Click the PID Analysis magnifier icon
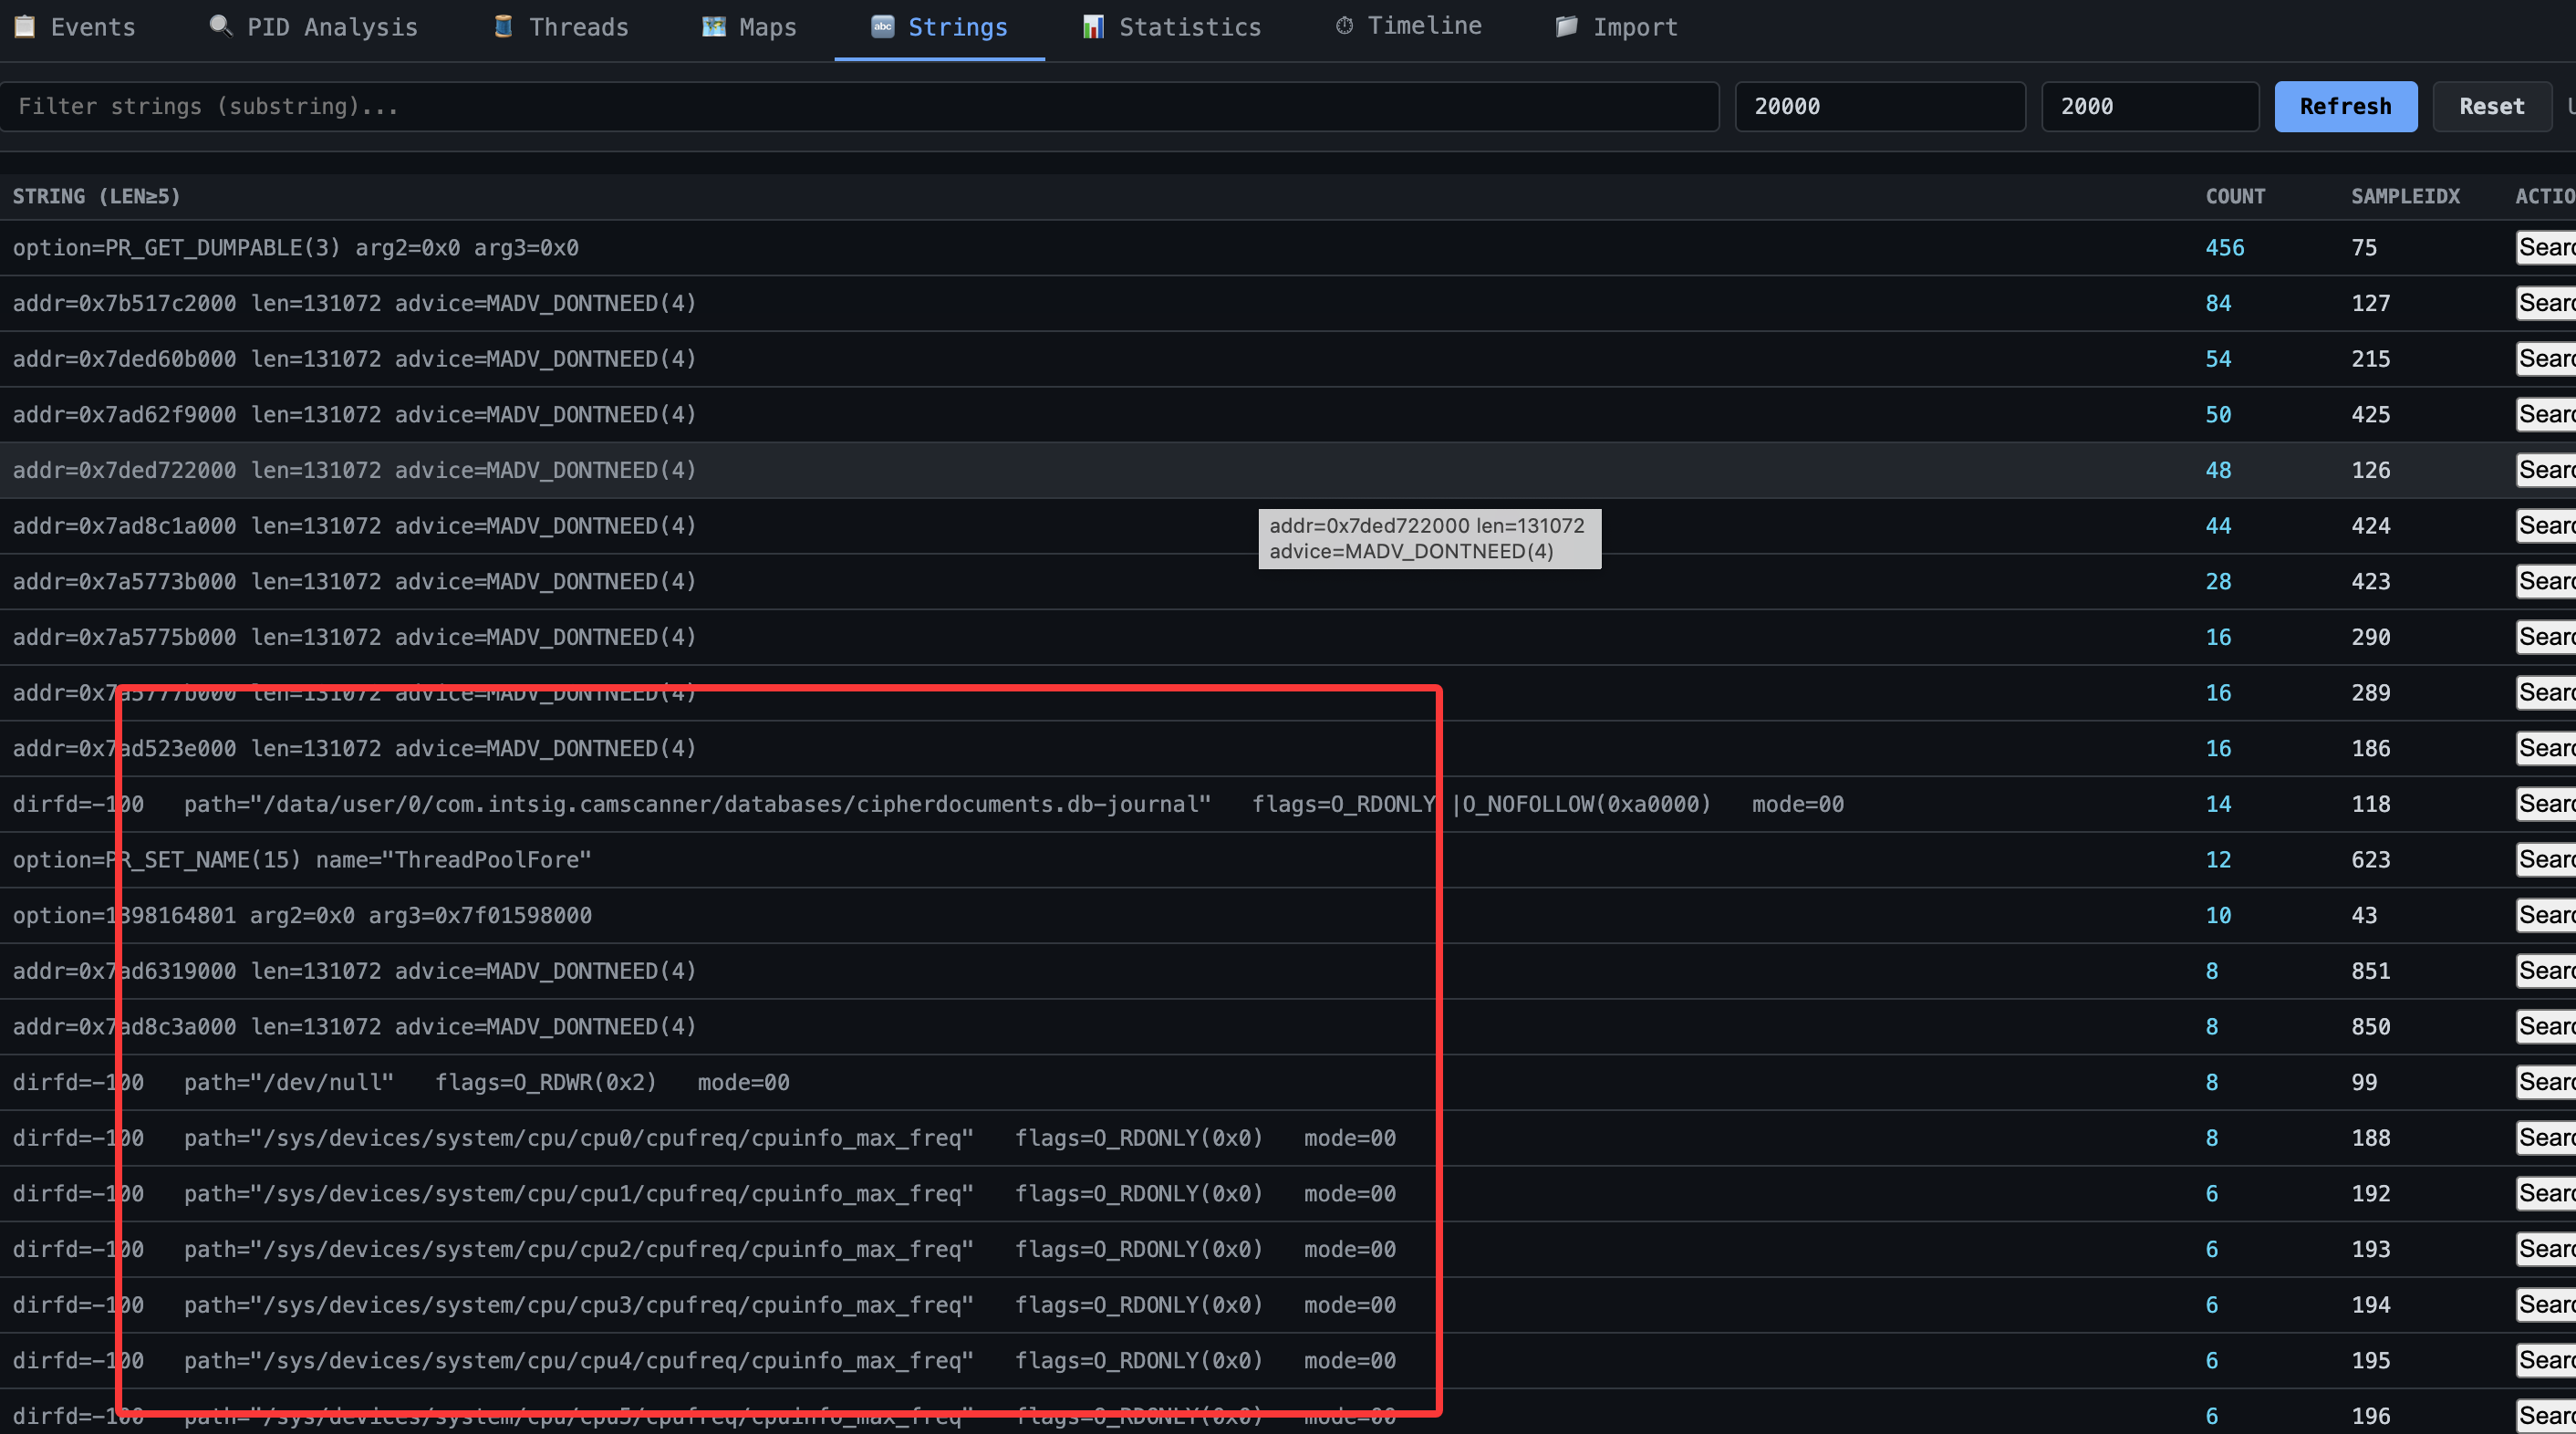The height and width of the screenshot is (1434, 2576). (x=220, y=26)
